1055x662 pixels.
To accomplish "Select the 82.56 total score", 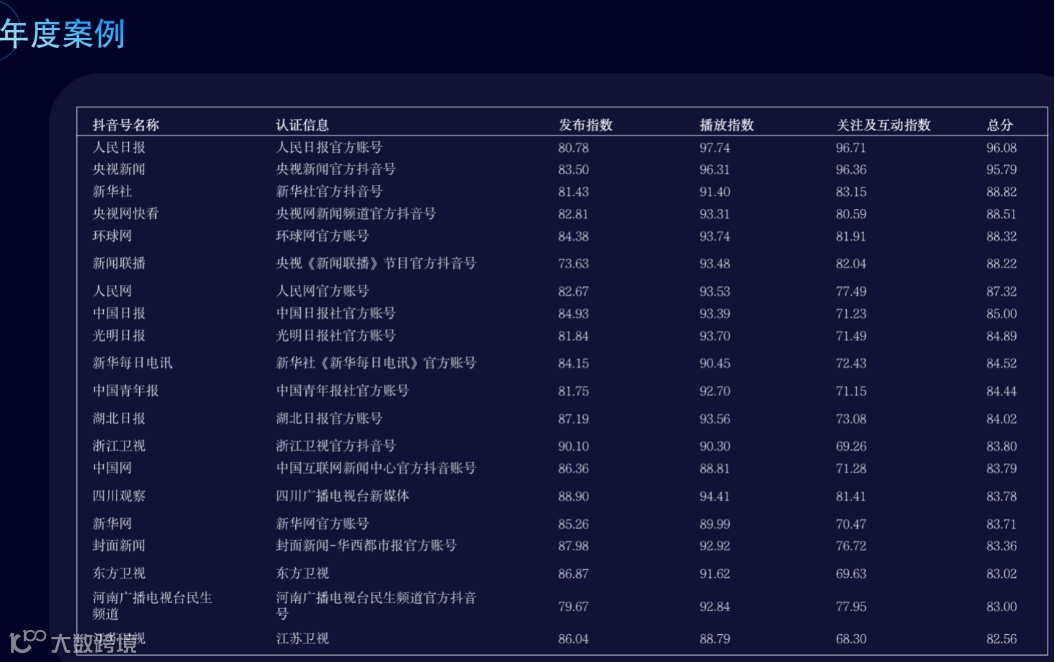I will point(1002,639).
